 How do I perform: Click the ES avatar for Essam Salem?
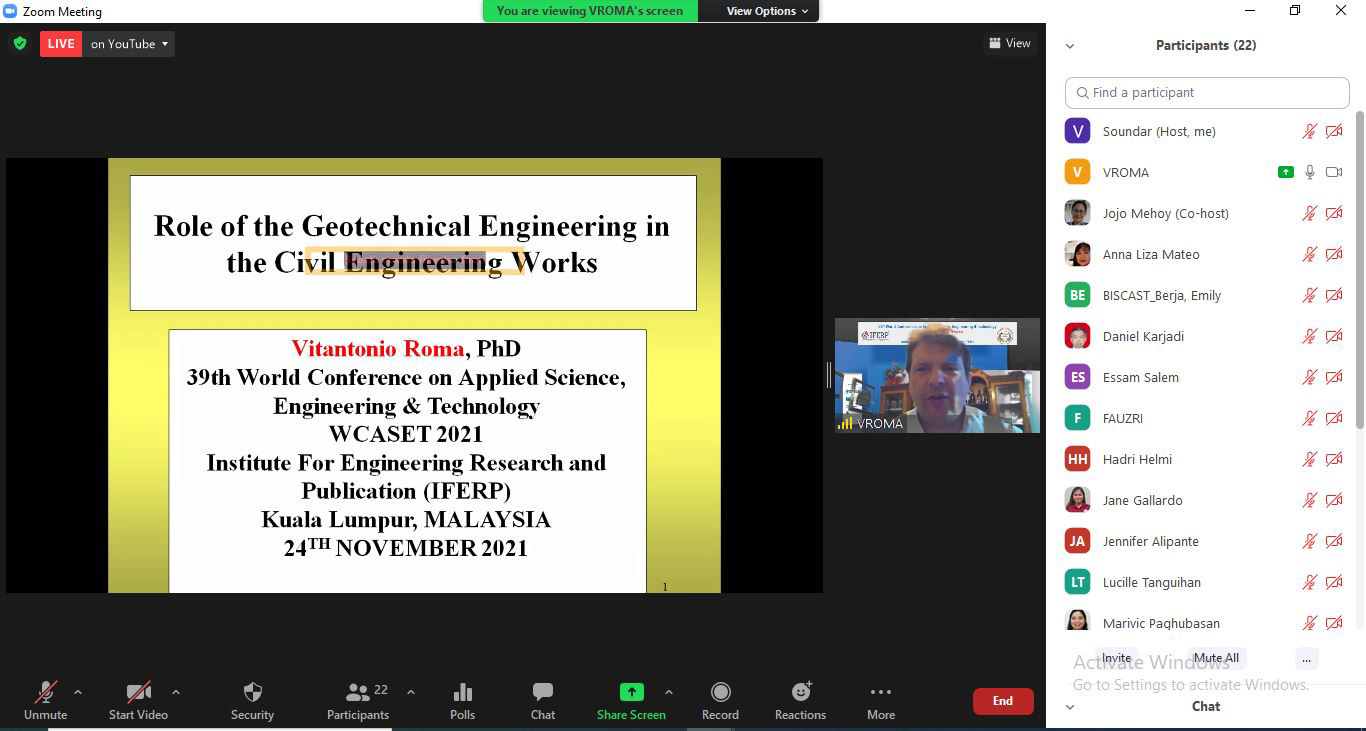pos(1077,377)
